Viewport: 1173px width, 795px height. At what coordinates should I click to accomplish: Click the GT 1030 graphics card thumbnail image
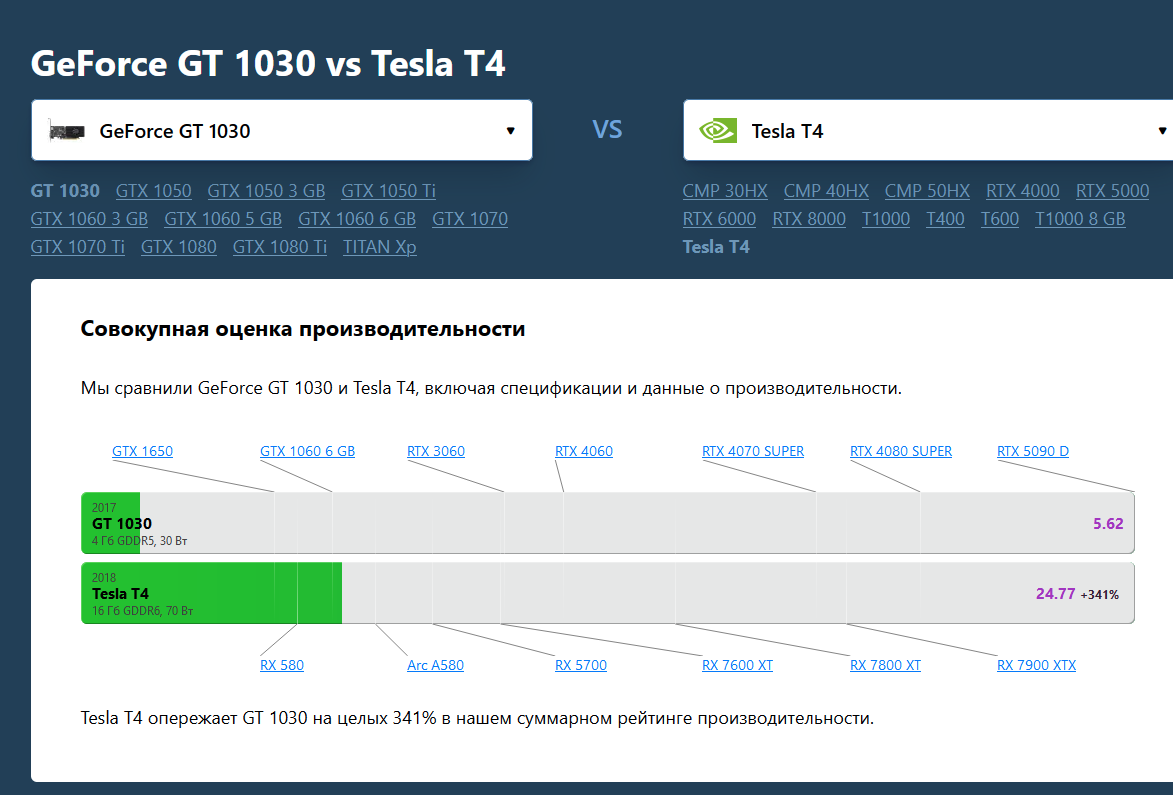pos(67,132)
